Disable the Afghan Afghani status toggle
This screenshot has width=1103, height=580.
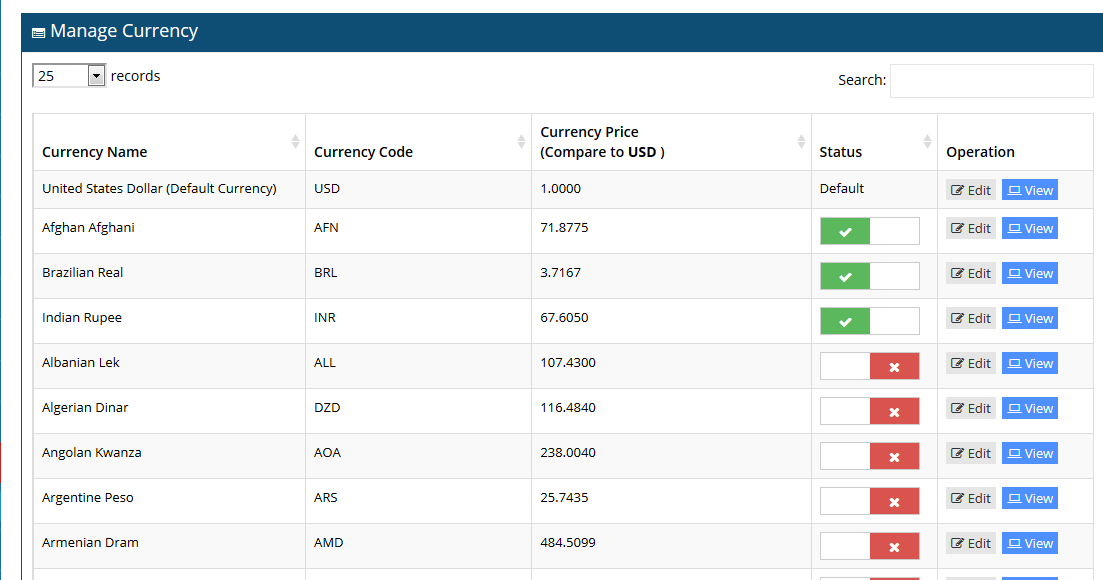coord(869,232)
